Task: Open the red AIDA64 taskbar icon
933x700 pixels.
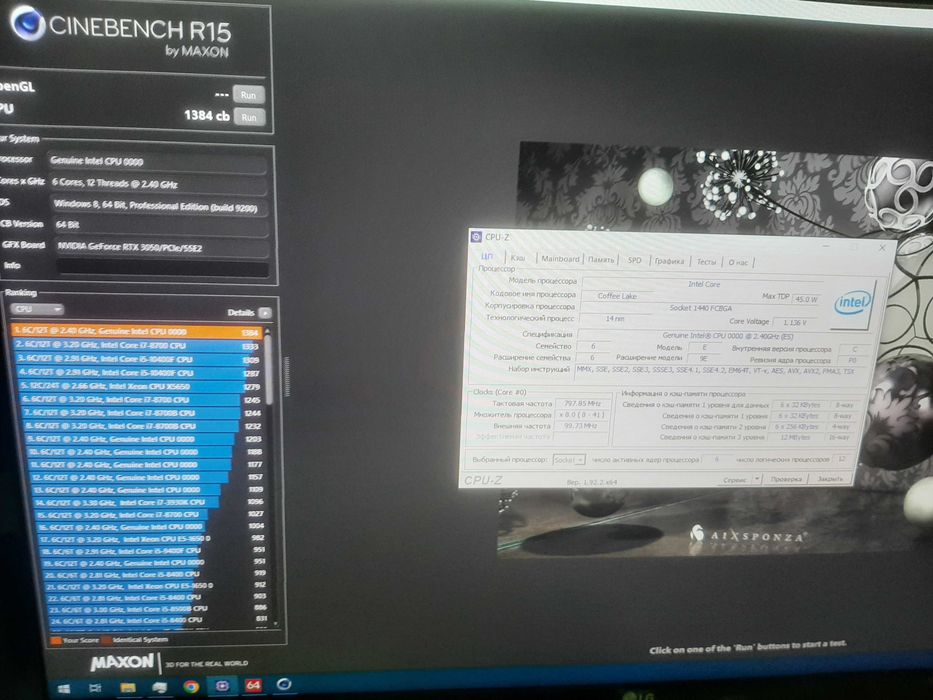Action: tap(253, 685)
